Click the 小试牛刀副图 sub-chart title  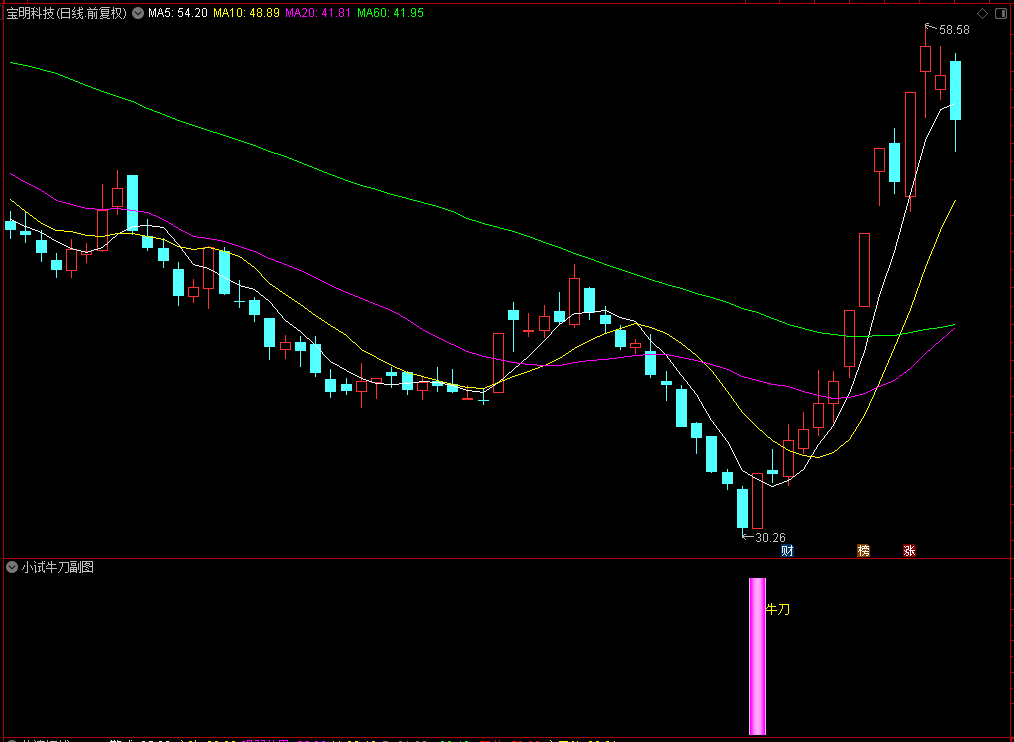(x=58, y=567)
